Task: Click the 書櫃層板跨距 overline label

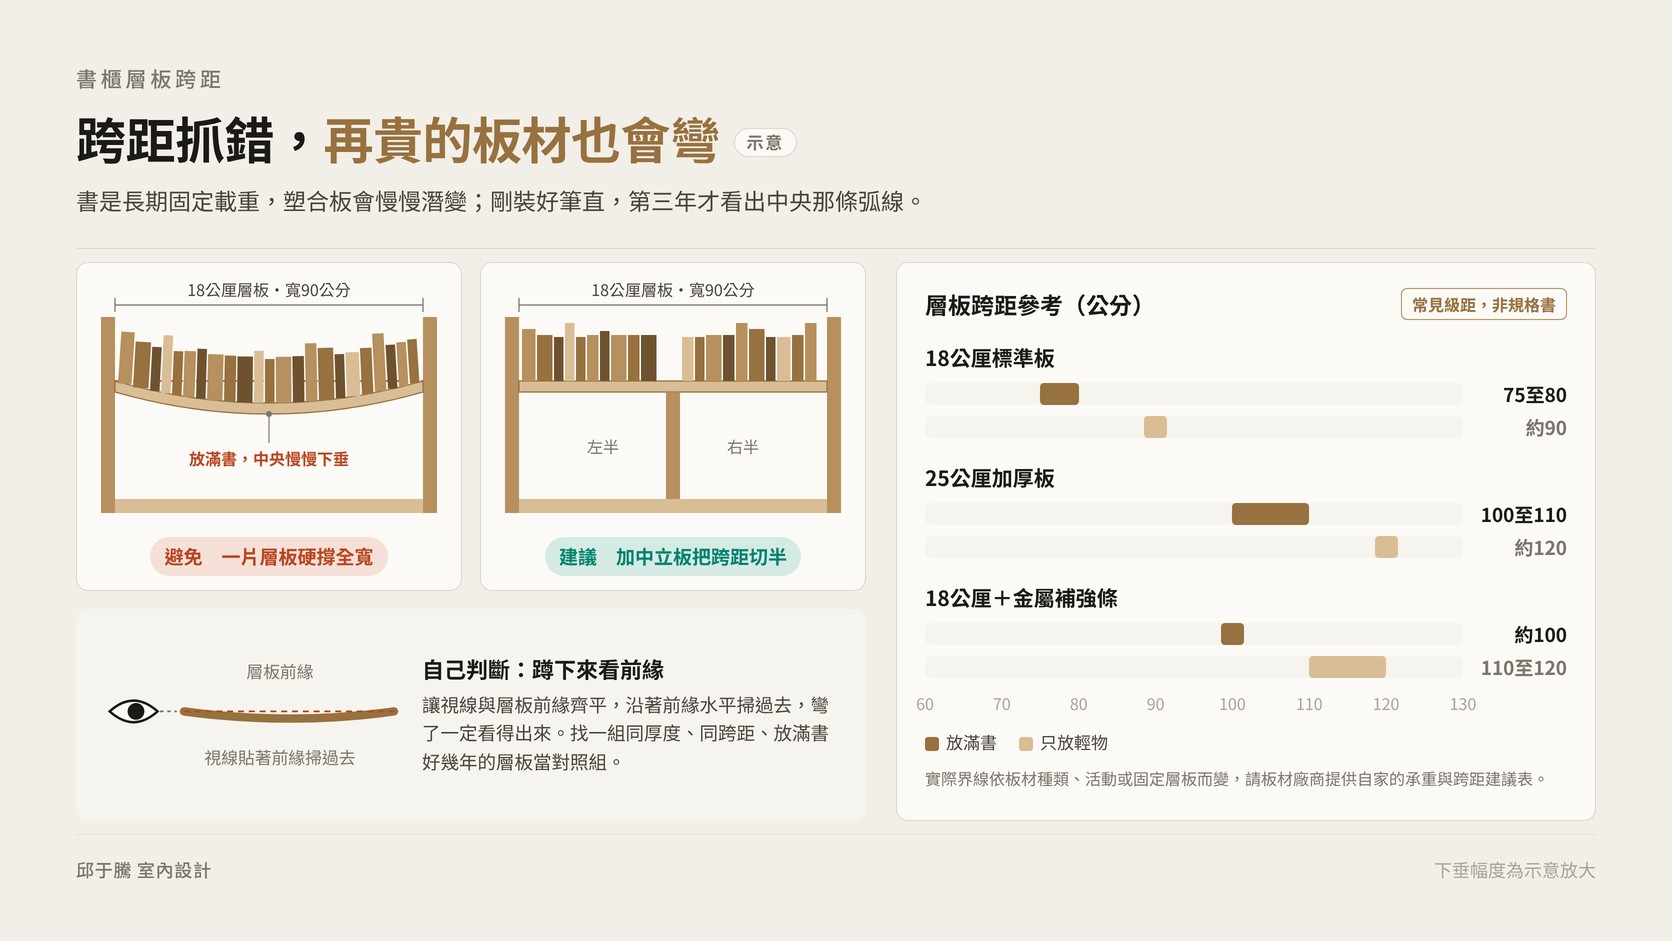Action: click(149, 79)
